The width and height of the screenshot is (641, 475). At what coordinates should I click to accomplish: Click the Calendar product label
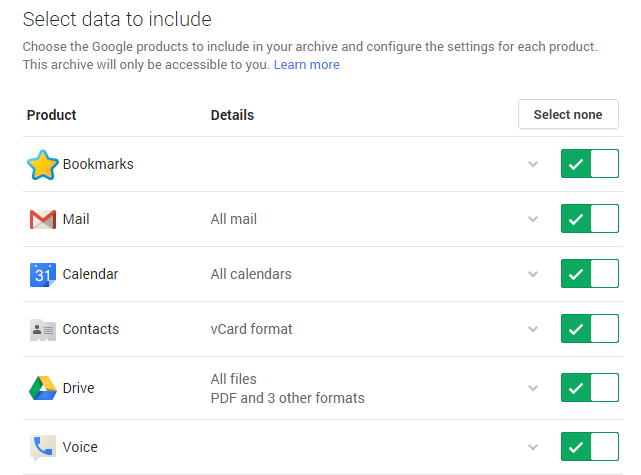coord(90,274)
